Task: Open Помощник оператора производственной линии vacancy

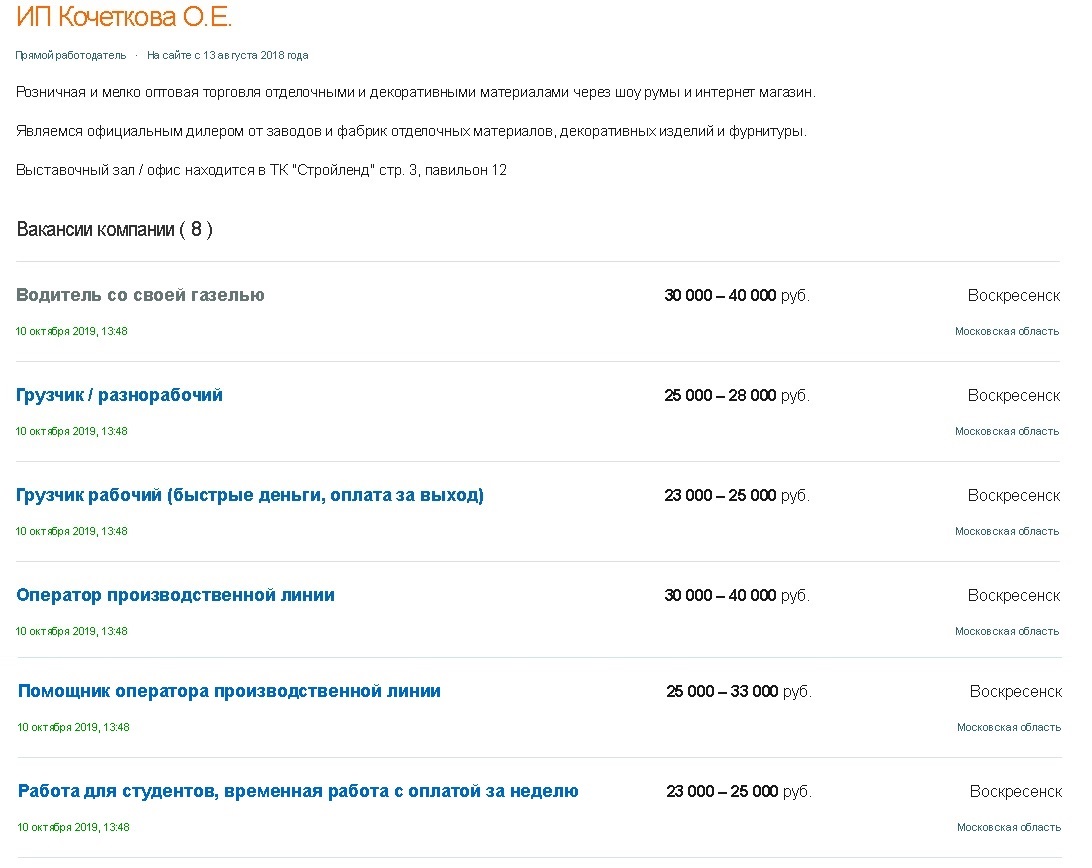Action: point(229,691)
